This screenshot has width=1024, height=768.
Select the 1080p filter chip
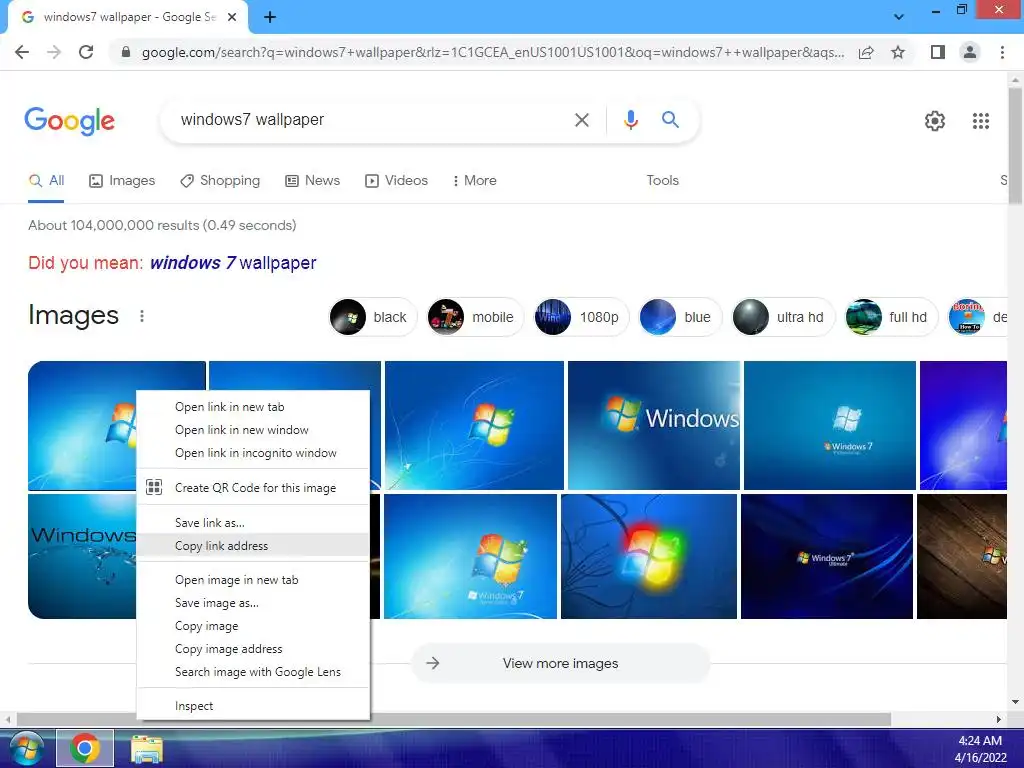coord(581,317)
